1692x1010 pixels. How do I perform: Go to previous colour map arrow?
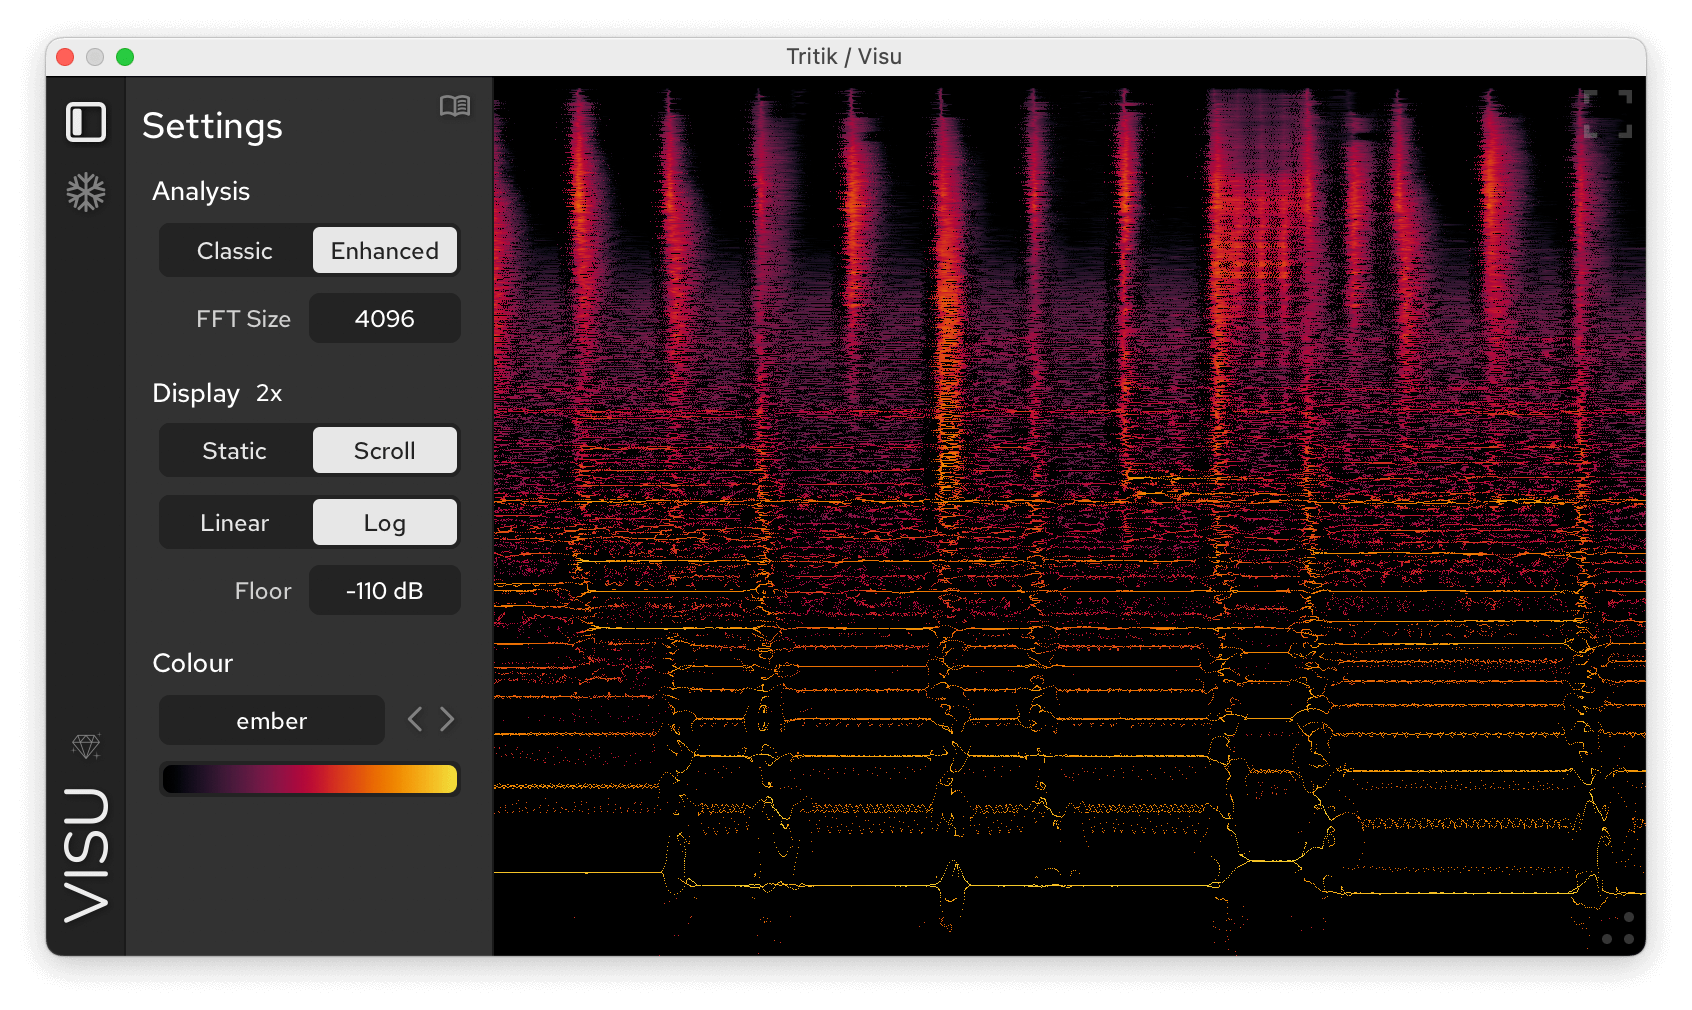pos(415,719)
